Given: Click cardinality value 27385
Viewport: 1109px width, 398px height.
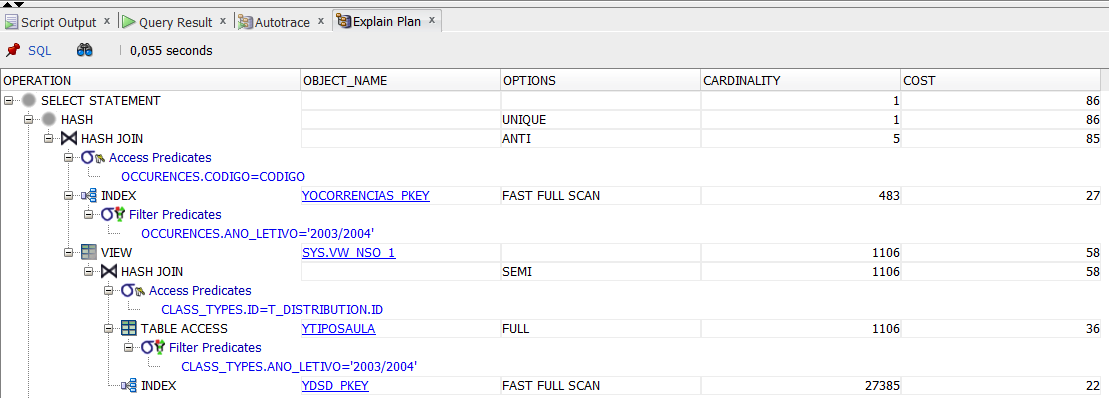Looking at the screenshot, I should pos(882,385).
